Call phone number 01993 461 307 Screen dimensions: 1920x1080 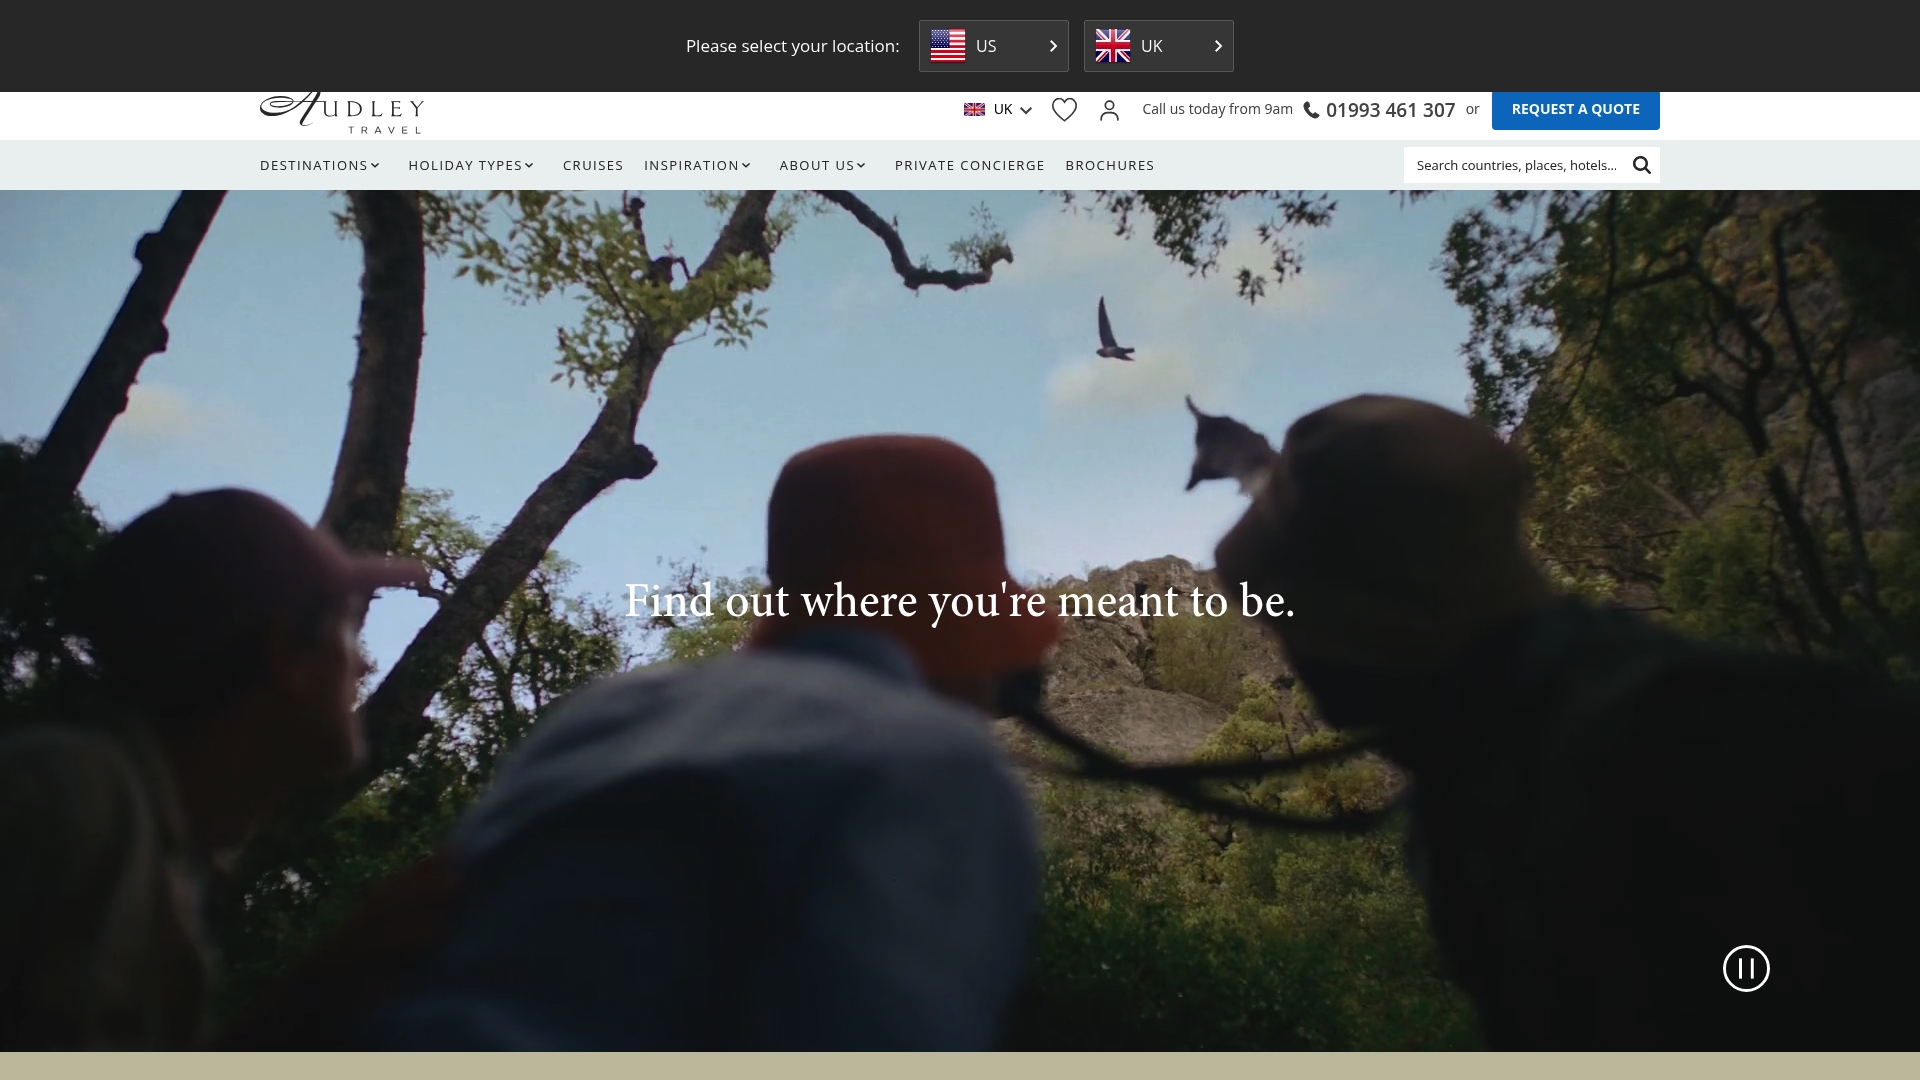[1390, 110]
